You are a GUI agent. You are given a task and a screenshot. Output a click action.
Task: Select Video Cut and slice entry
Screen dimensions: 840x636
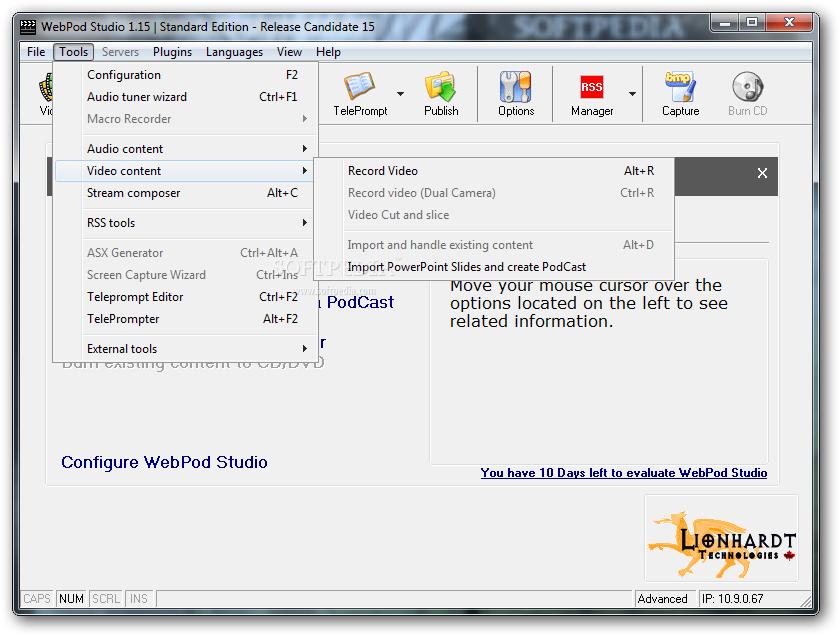tap(493, 215)
